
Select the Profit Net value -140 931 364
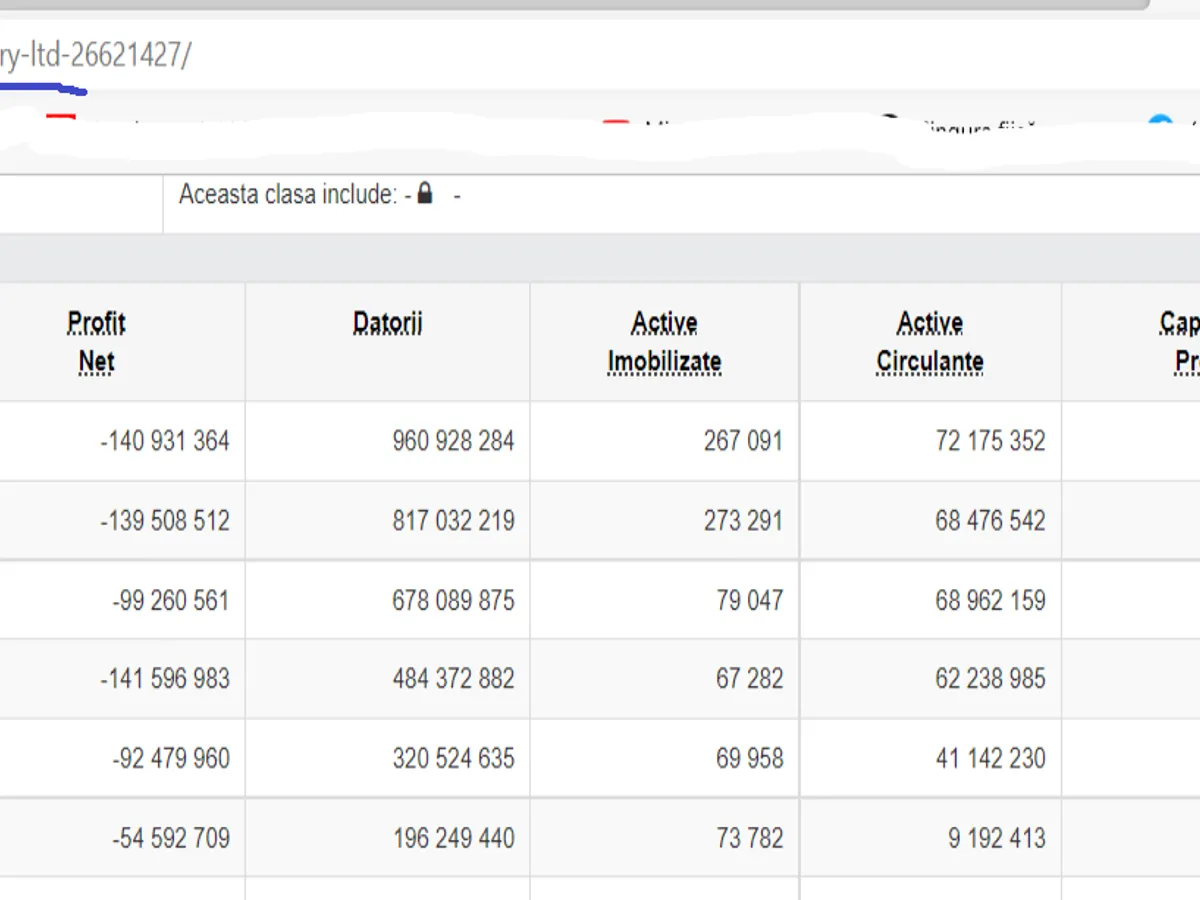(165, 441)
